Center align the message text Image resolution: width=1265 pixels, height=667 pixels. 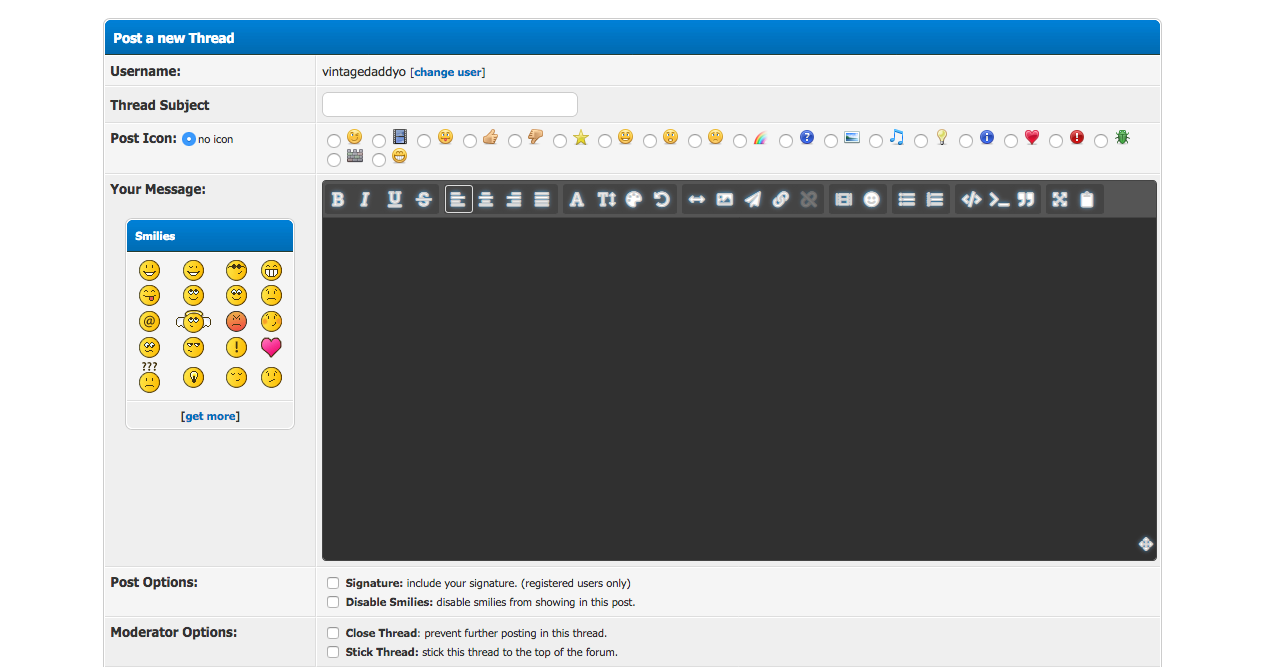pyautogui.click(x=486, y=200)
